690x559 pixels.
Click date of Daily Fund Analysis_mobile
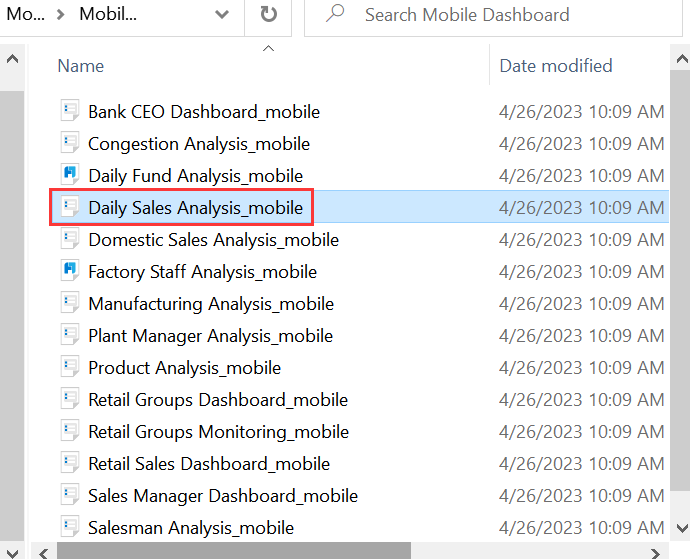click(581, 176)
